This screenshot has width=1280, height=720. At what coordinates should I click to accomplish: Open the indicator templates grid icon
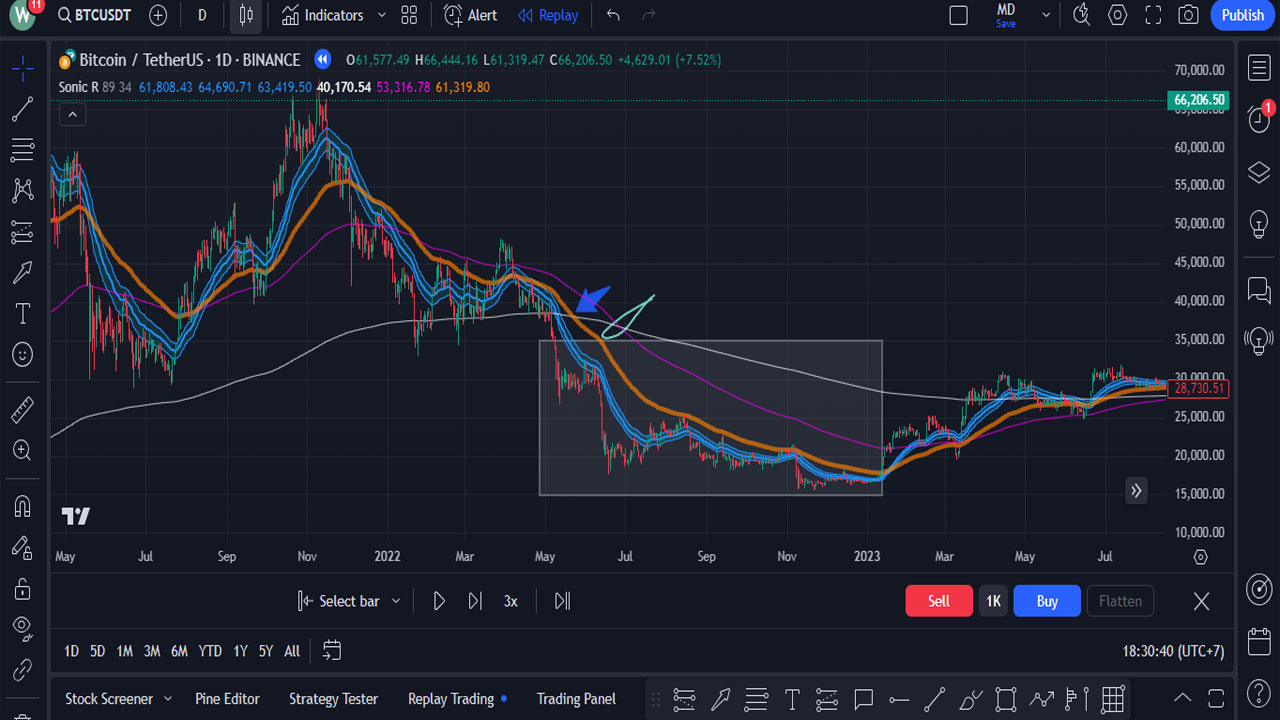pyautogui.click(x=409, y=15)
